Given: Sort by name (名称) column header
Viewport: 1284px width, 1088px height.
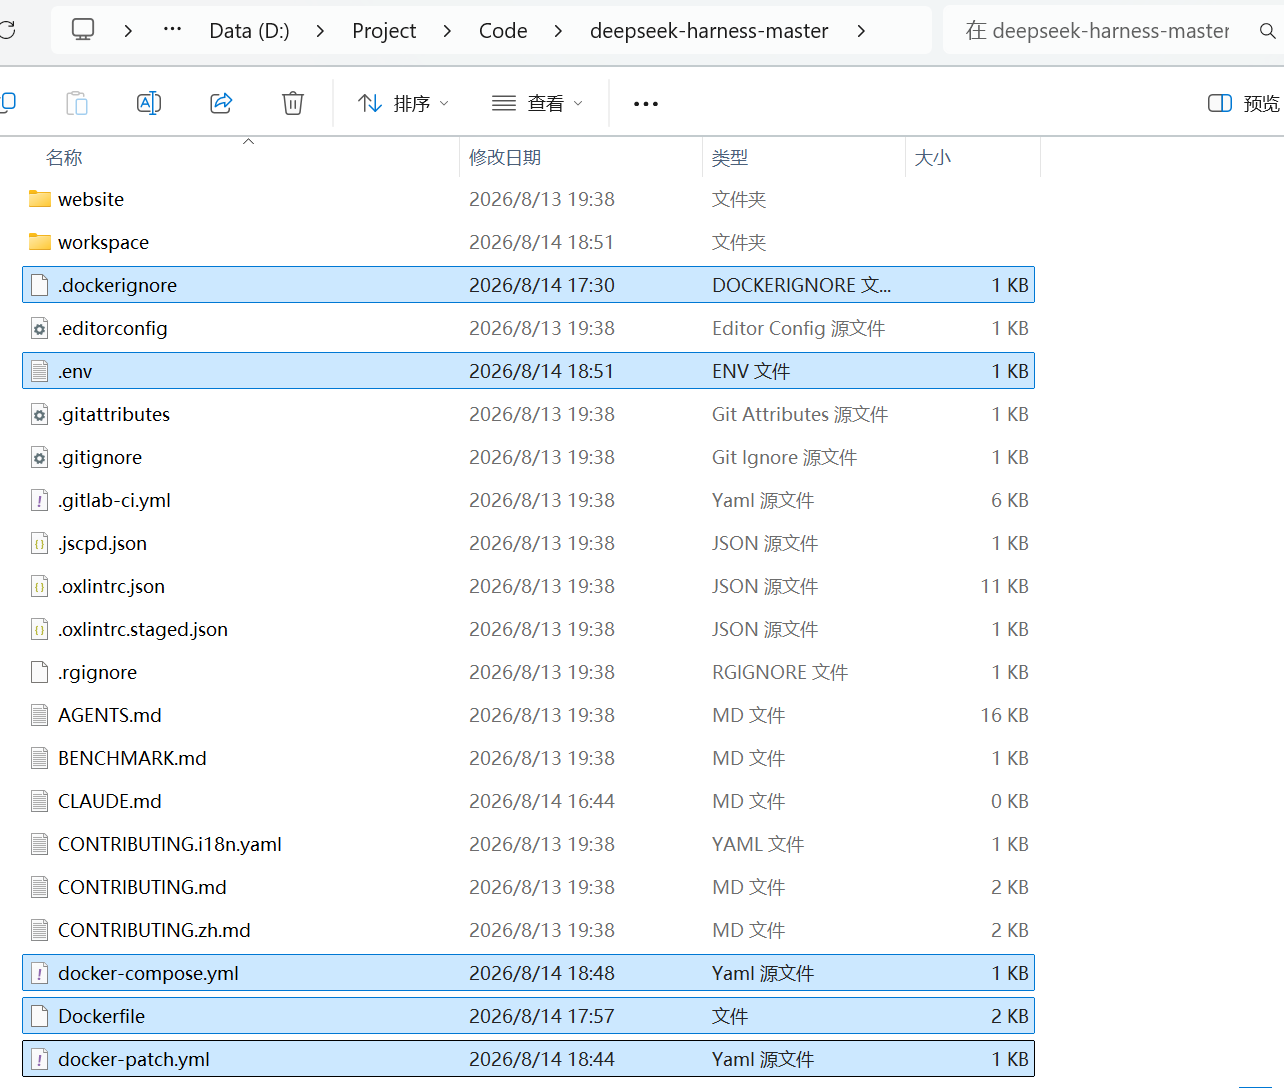Looking at the screenshot, I should pos(64,158).
